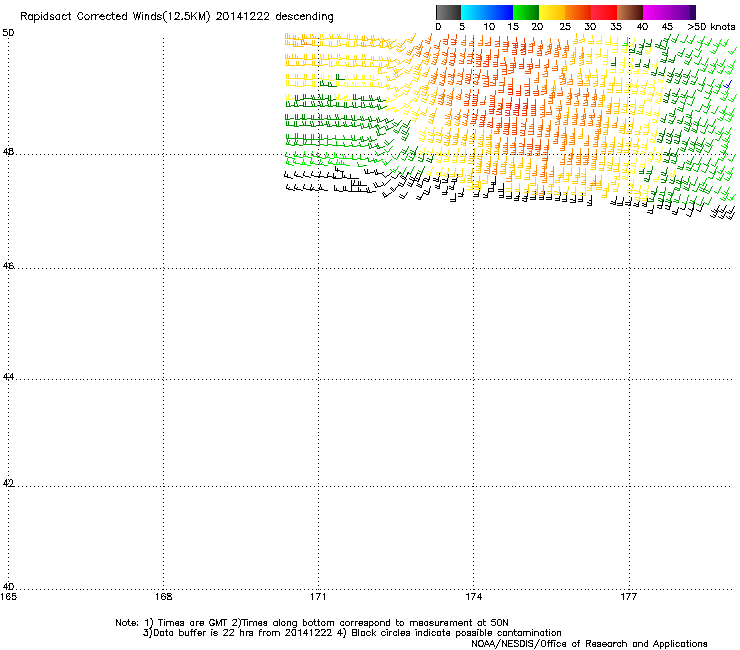Viewport: 740px width, 650px height.
Task: Click the '10' label under the color bar
Action: click(489, 27)
